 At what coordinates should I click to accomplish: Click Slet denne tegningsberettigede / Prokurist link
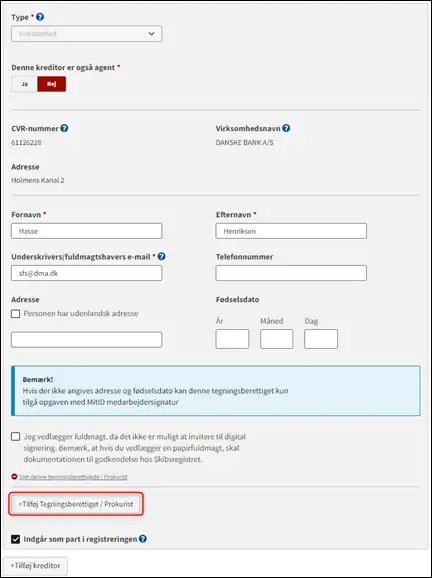(x=73, y=477)
